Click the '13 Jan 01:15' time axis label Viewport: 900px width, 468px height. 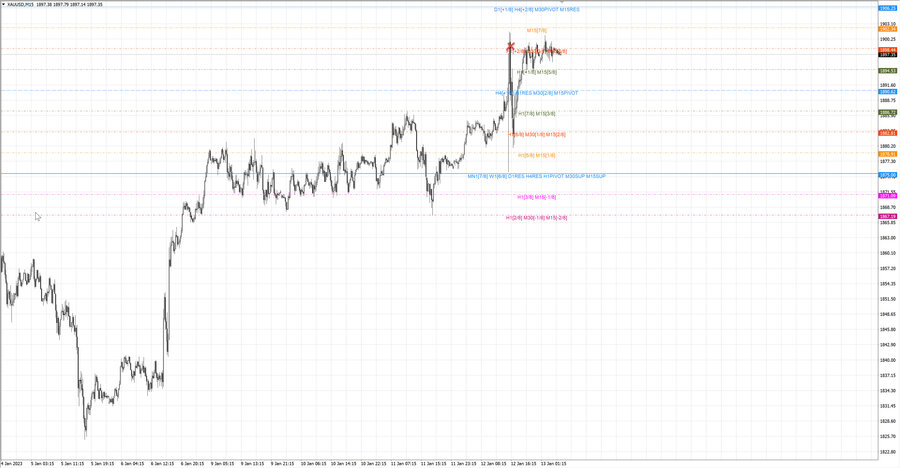click(553, 463)
